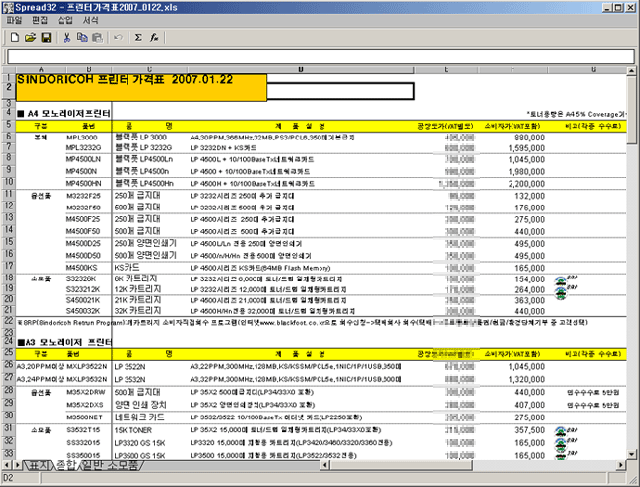Select row 18 header
Screen dimensions: 640x487
click(9, 278)
